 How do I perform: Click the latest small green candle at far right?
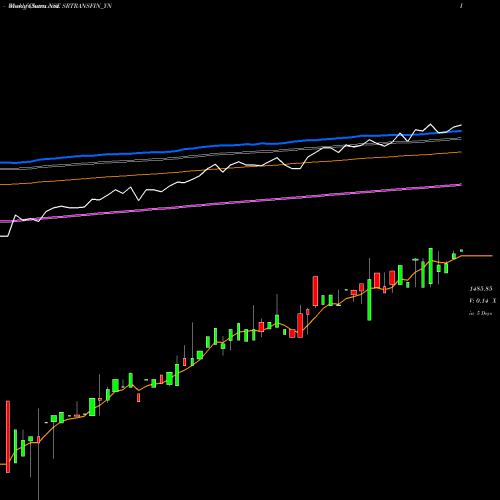point(462,250)
